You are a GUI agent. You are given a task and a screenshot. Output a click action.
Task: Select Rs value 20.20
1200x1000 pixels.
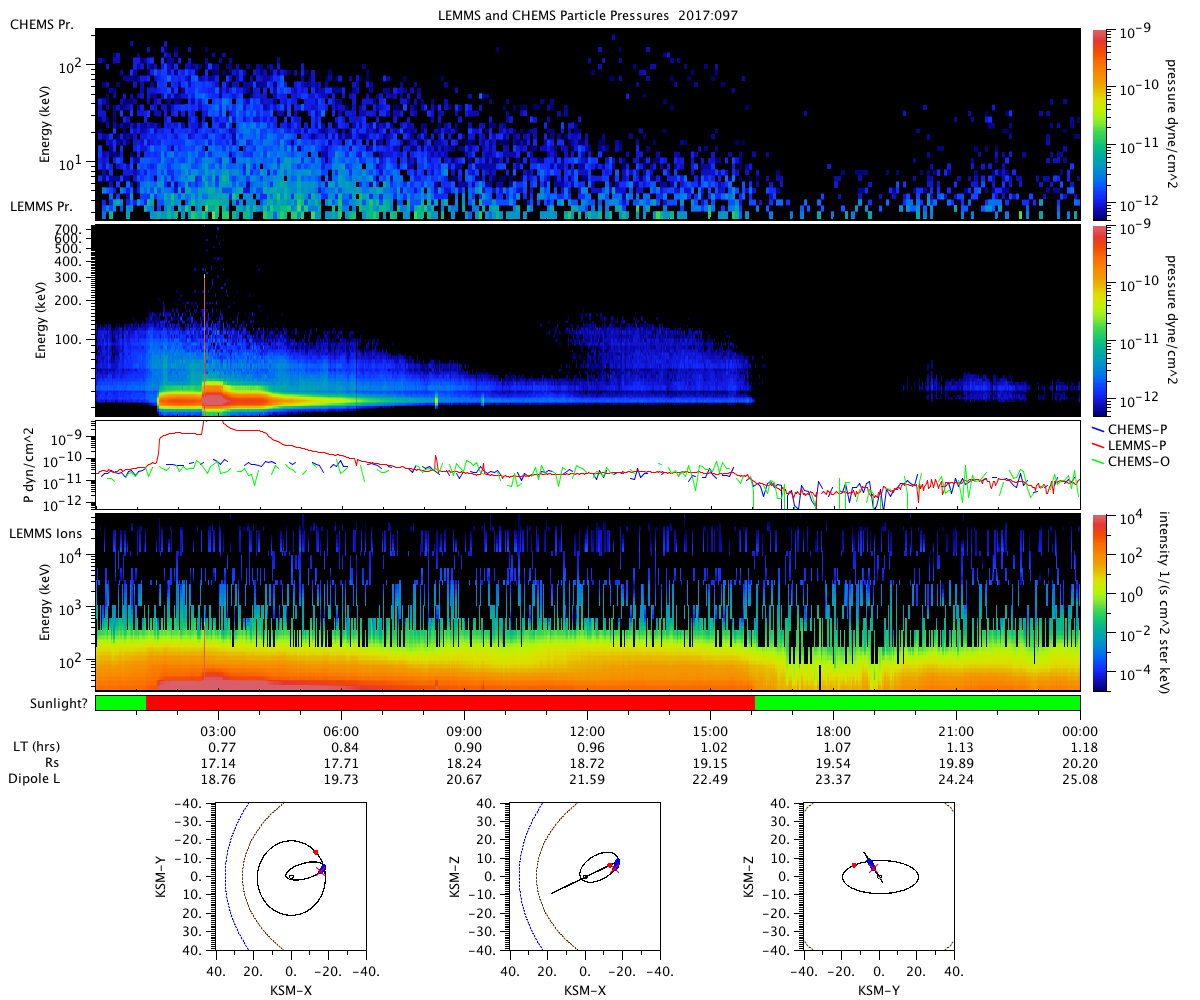click(1080, 762)
